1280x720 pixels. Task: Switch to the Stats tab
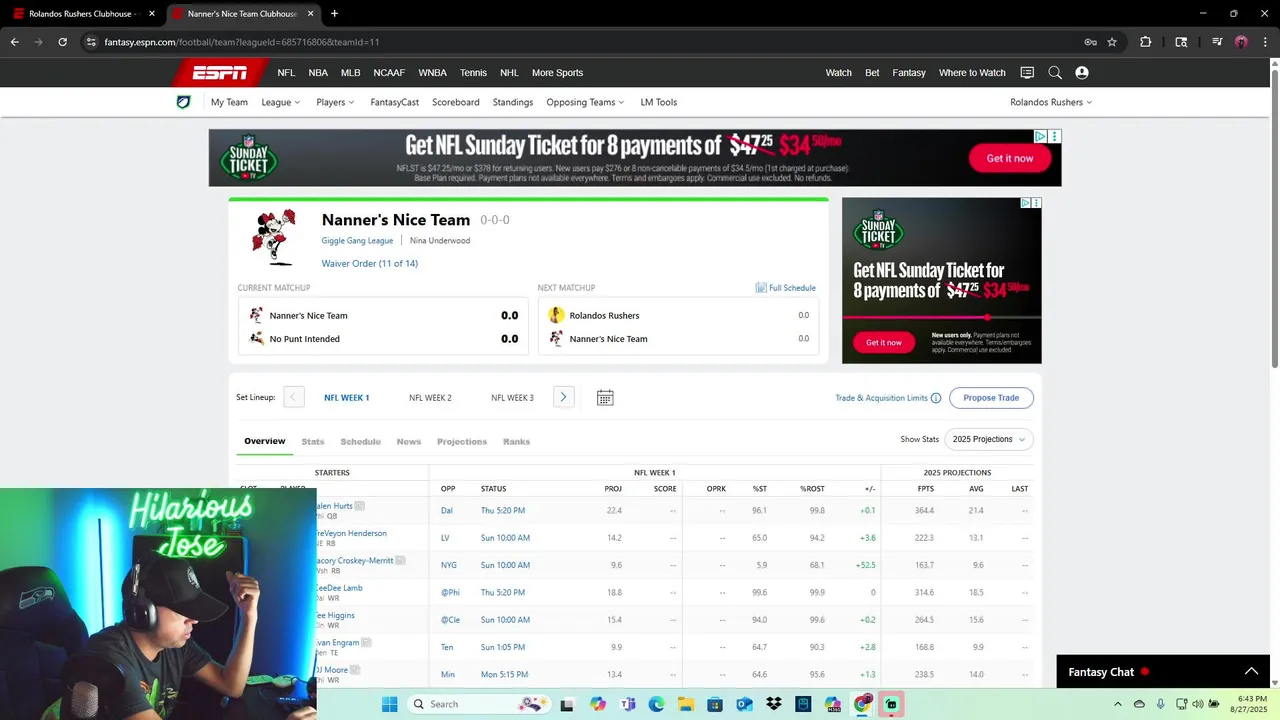pos(313,441)
